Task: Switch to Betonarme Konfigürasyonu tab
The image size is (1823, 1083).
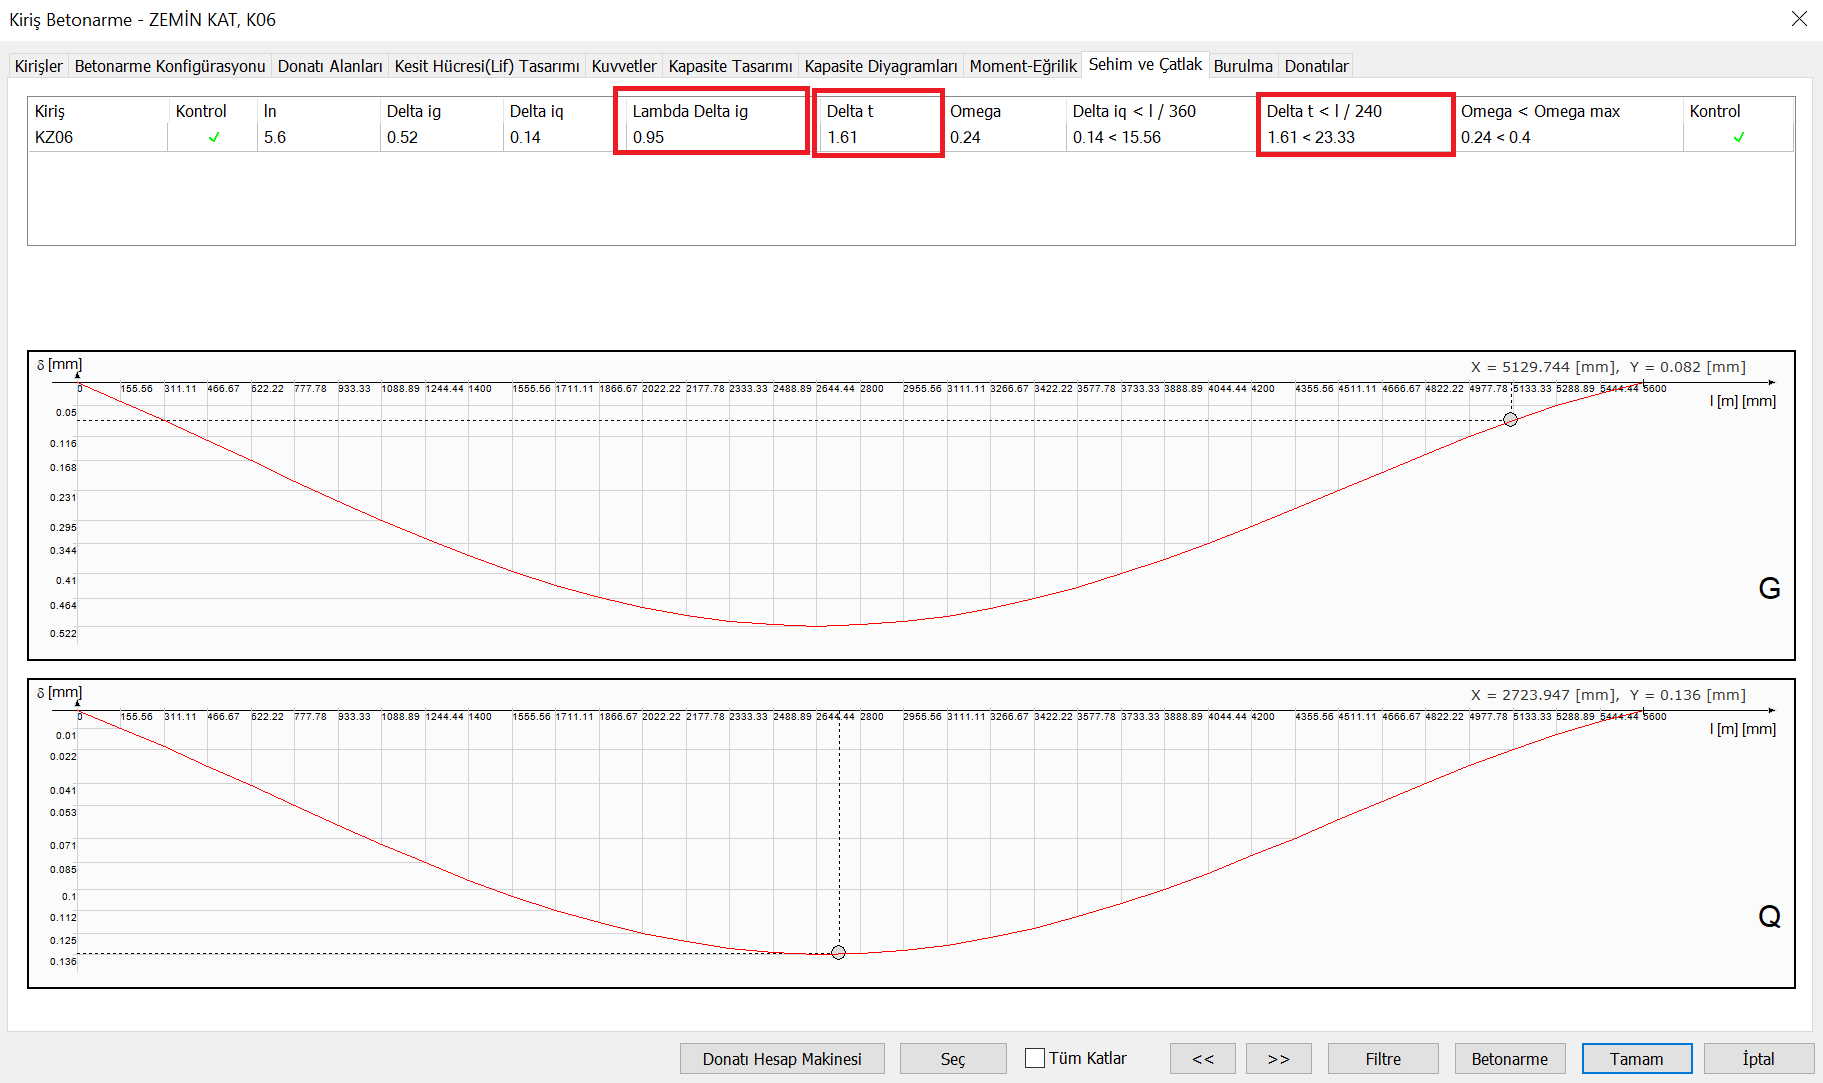Action: pos(170,66)
